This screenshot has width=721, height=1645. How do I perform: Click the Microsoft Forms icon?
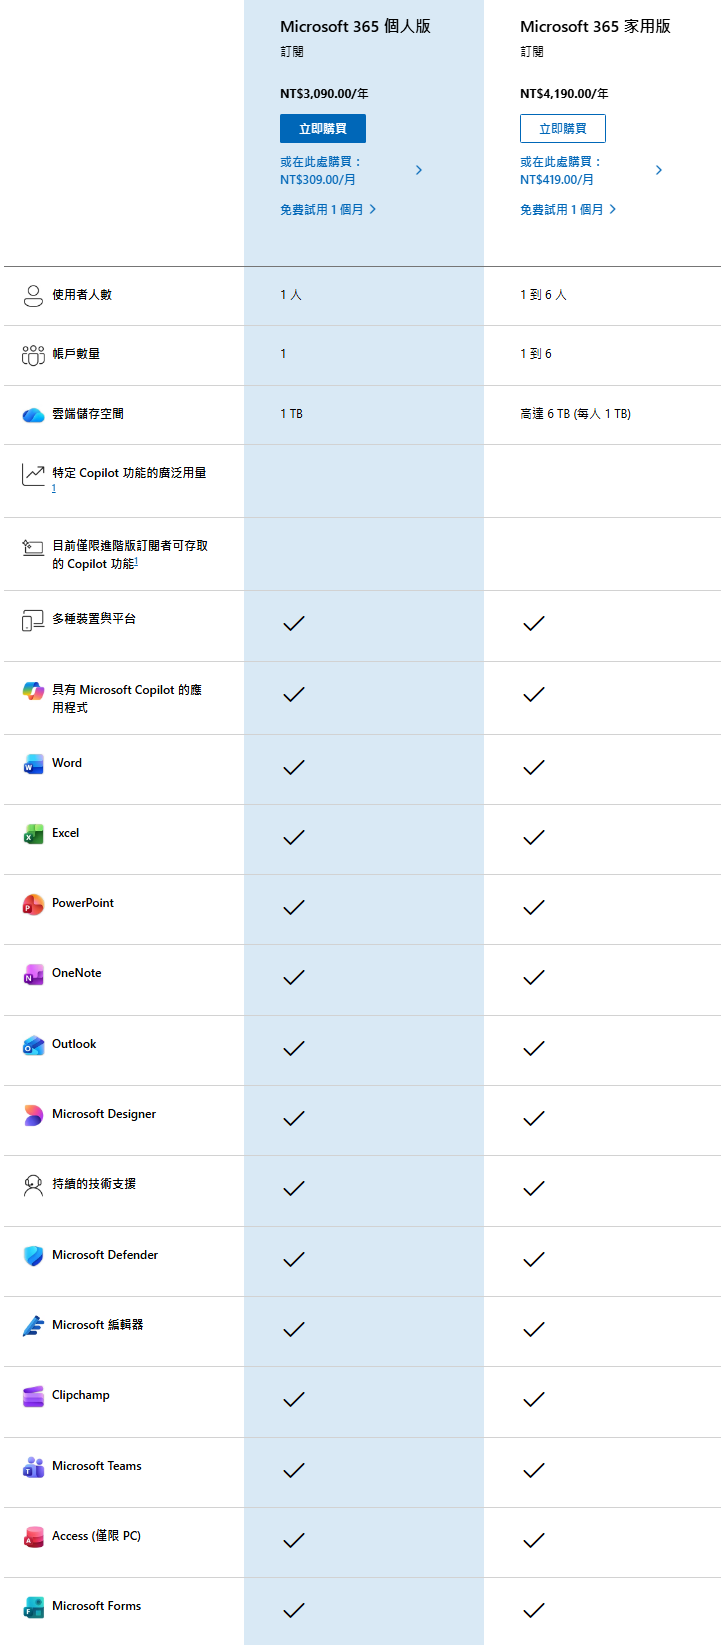click(x=33, y=1608)
